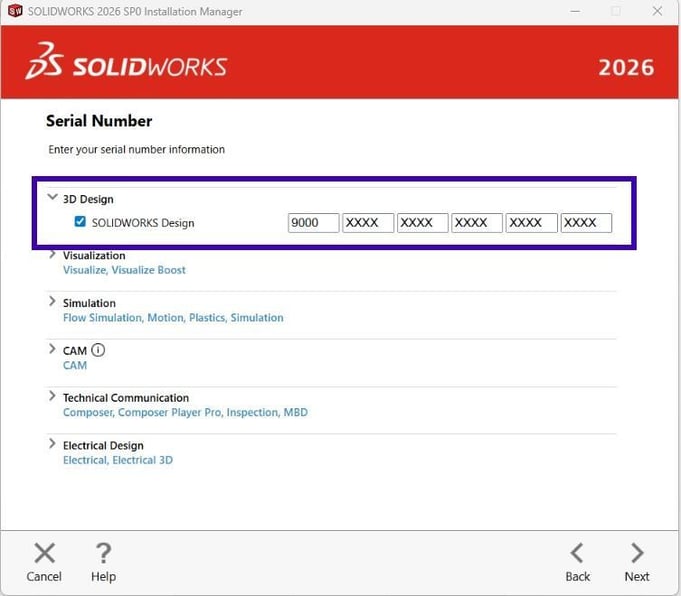
Task: Click the fifth serial number field
Action: click(532, 223)
